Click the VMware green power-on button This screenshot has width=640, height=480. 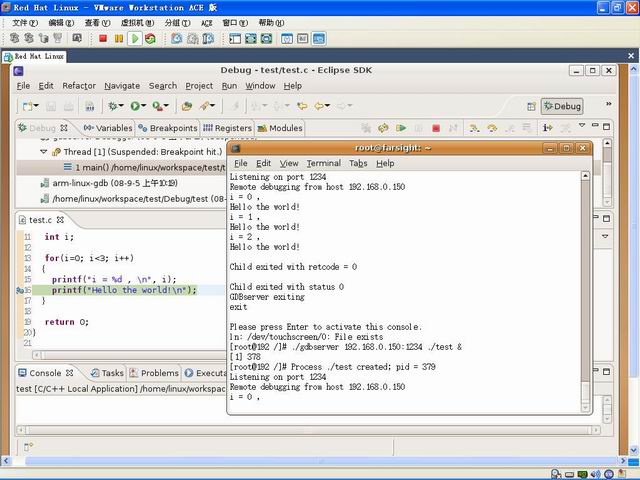pos(134,39)
